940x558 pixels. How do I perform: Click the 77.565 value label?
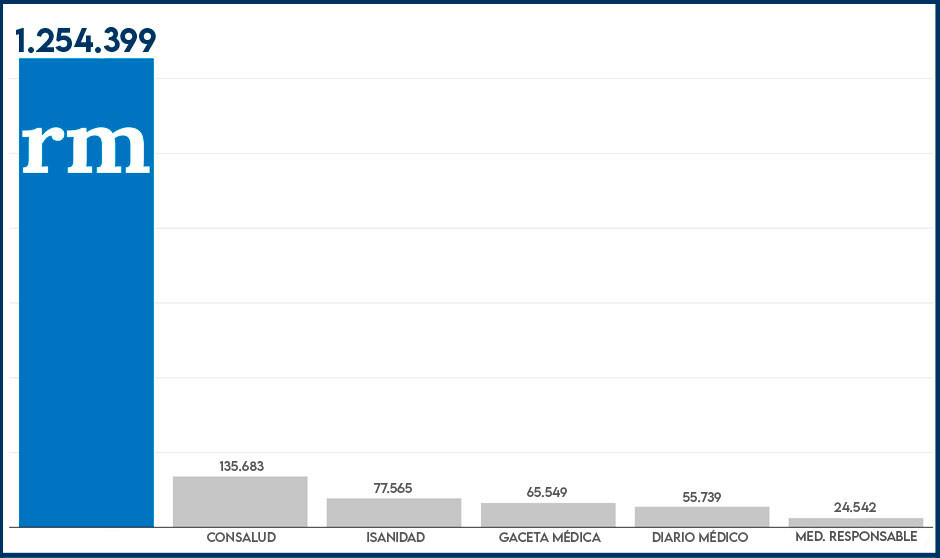pos(394,488)
